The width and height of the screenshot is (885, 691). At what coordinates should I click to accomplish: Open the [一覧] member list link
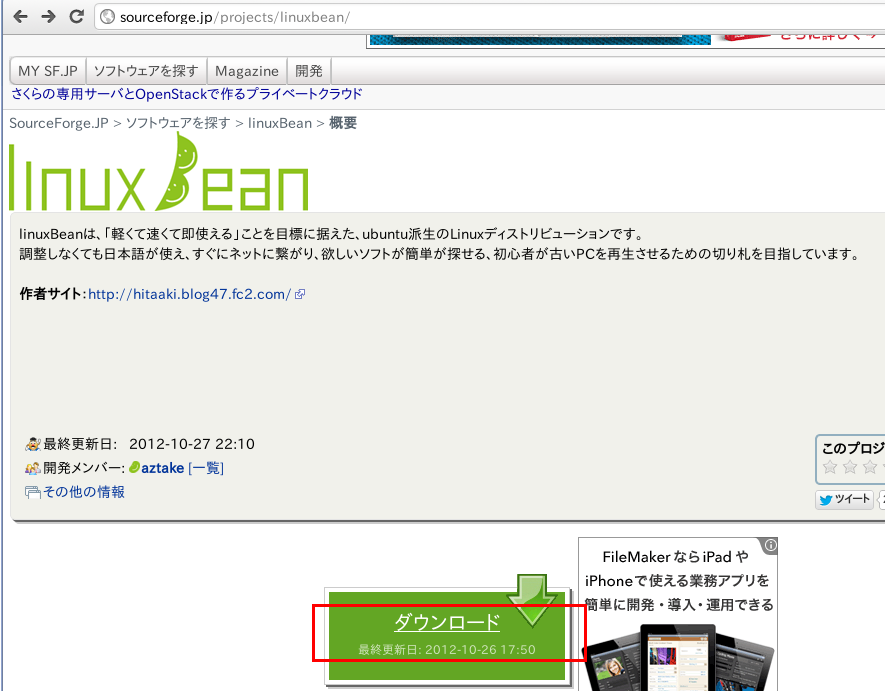pyautogui.click(x=206, y=468)
